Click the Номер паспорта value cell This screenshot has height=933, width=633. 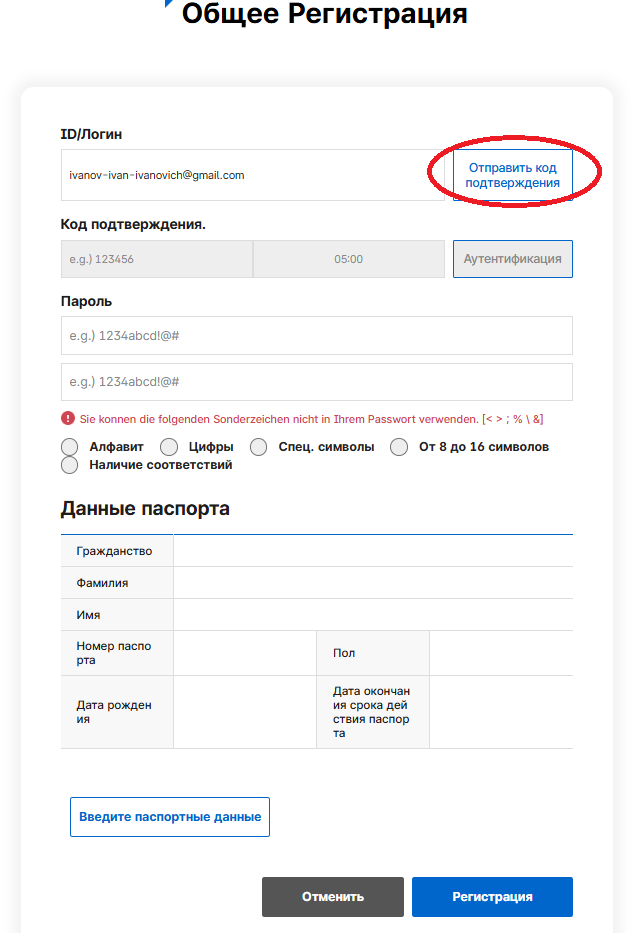tap(245, 653)
